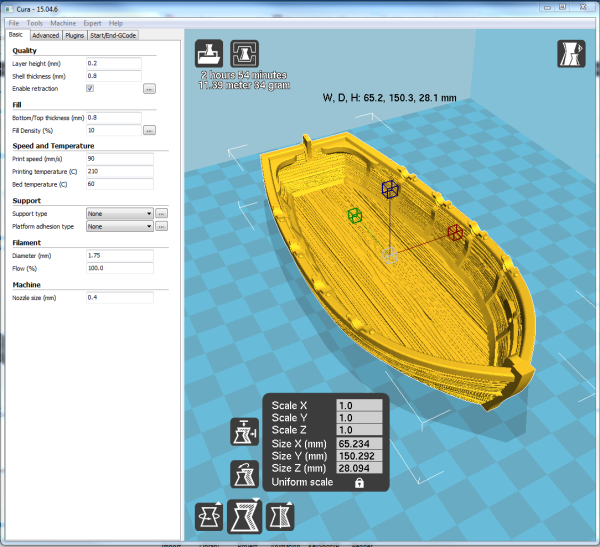
Task: Click the Load model icon
Action: (x=208, y=52)
